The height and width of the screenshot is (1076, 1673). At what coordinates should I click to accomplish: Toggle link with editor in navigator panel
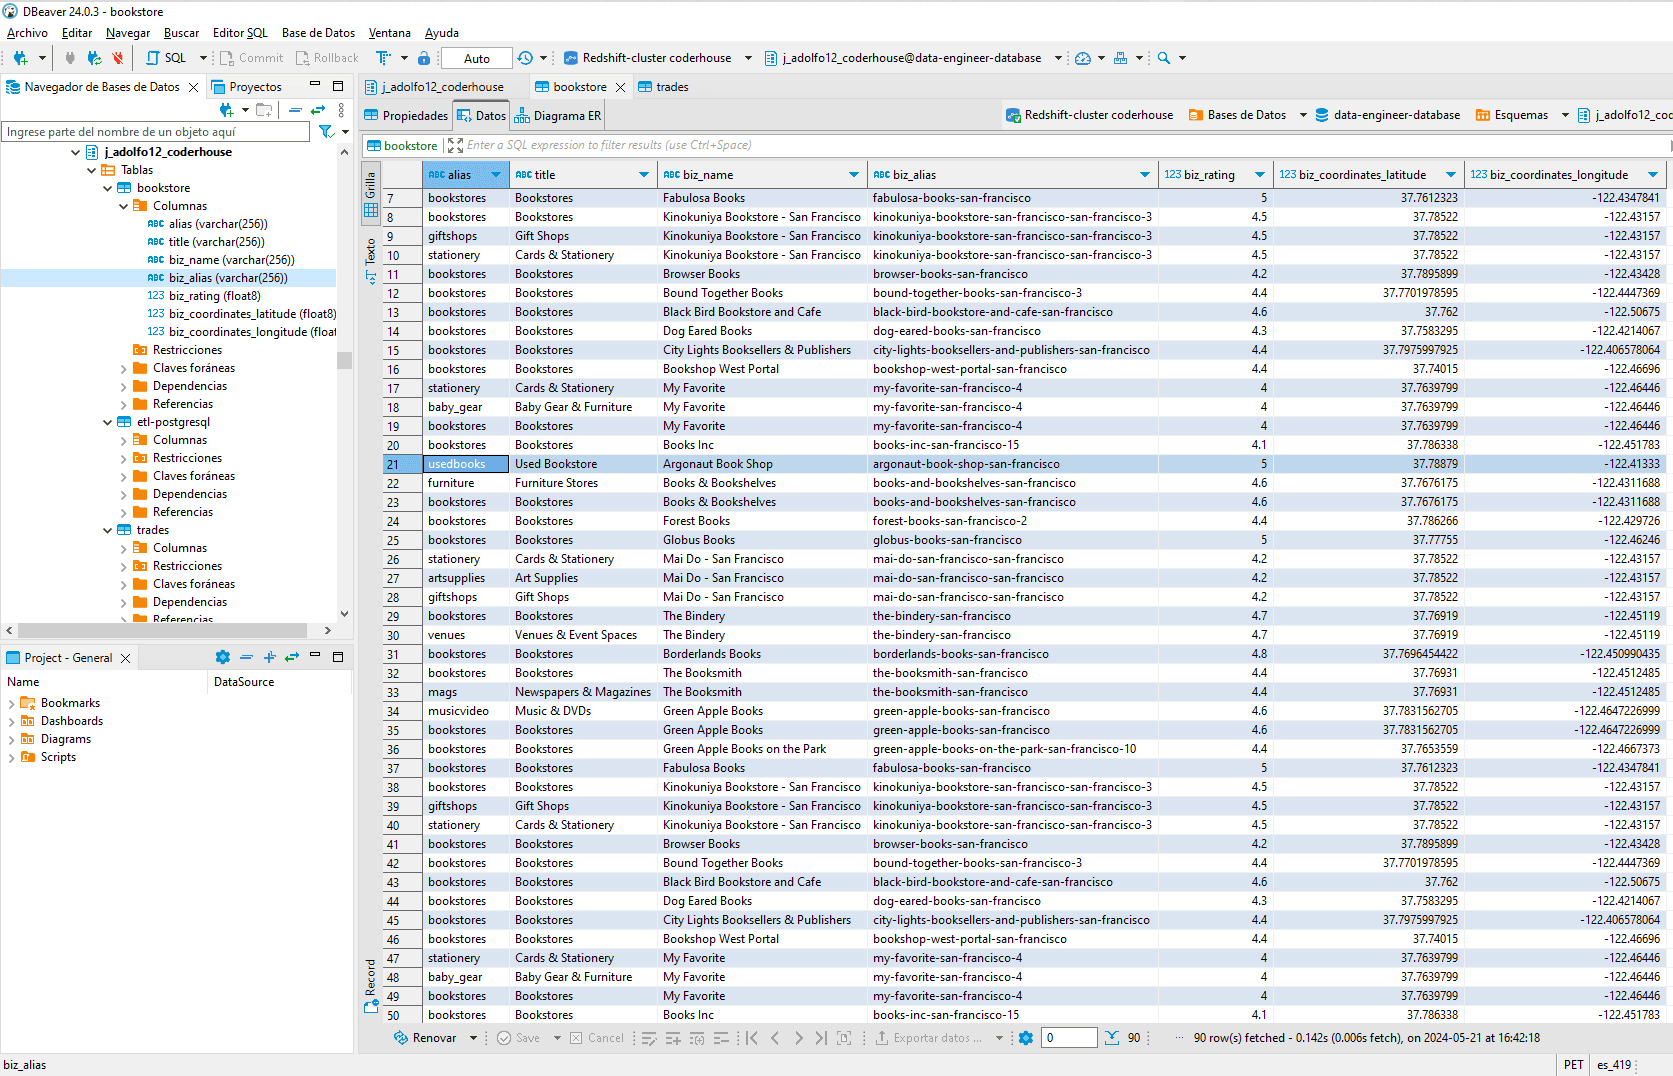point(318,110)
